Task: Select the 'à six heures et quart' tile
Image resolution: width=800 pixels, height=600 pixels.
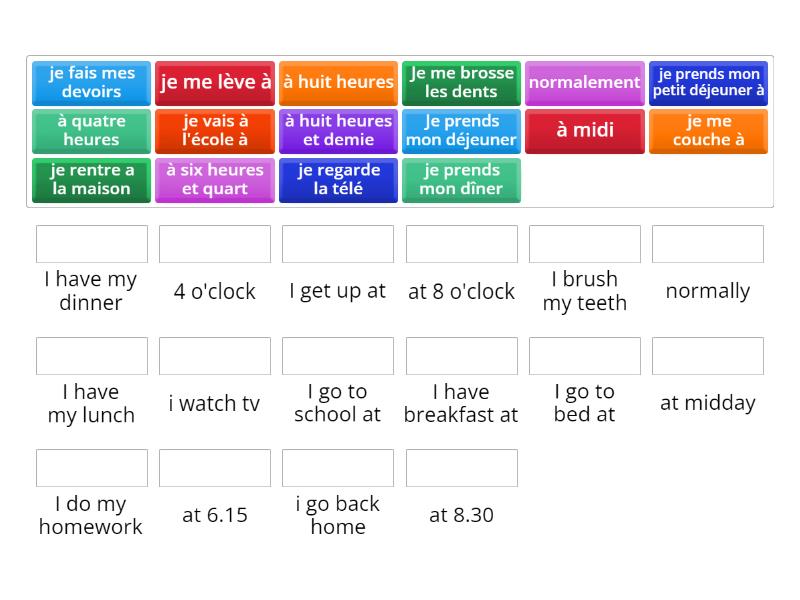Action: [215, 180]
